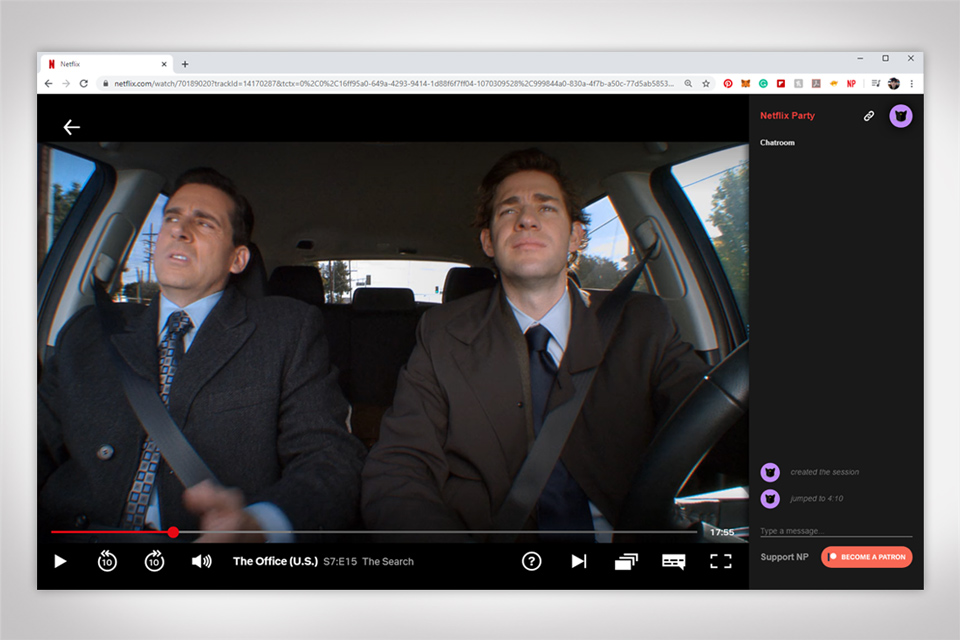Copy the Netflix Party link icon
The image size is (960, 640).
point(869,116)
